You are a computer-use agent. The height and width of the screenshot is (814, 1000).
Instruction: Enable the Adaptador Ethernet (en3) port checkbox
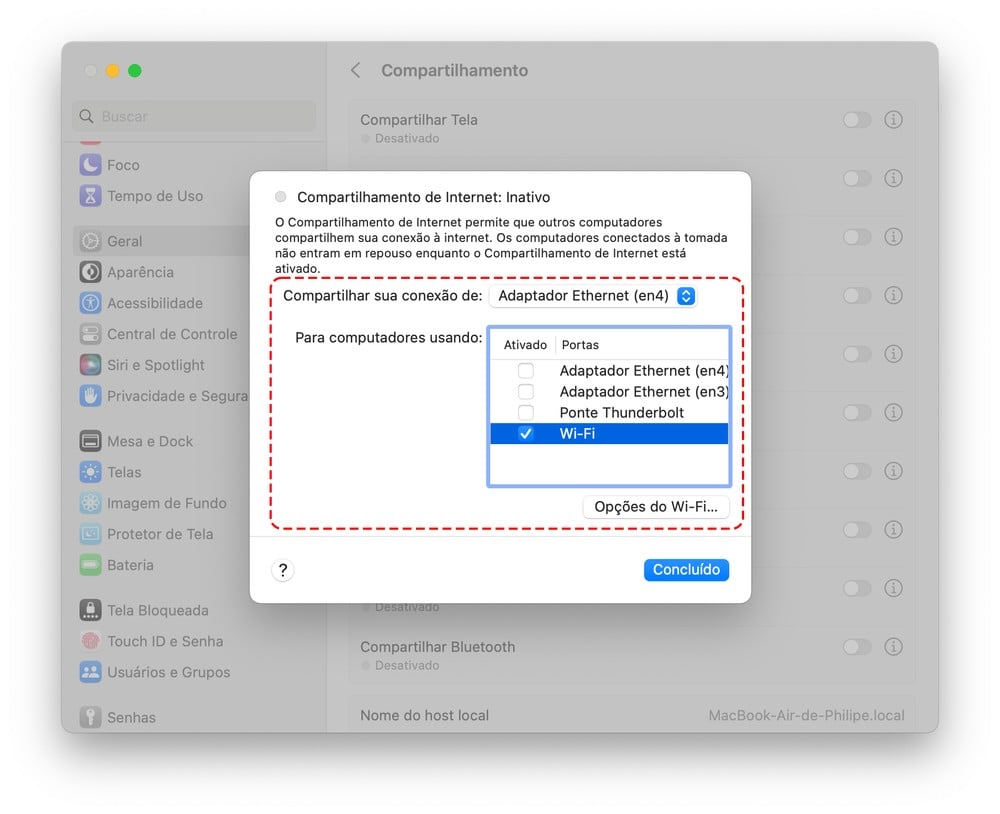526,392
